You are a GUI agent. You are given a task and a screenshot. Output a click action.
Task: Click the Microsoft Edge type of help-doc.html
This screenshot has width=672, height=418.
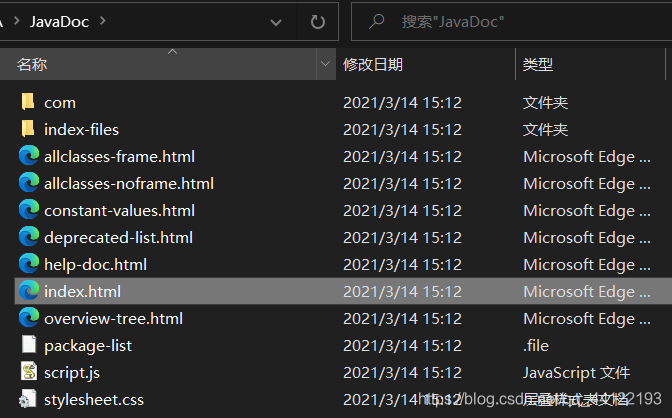pos(587,265)
